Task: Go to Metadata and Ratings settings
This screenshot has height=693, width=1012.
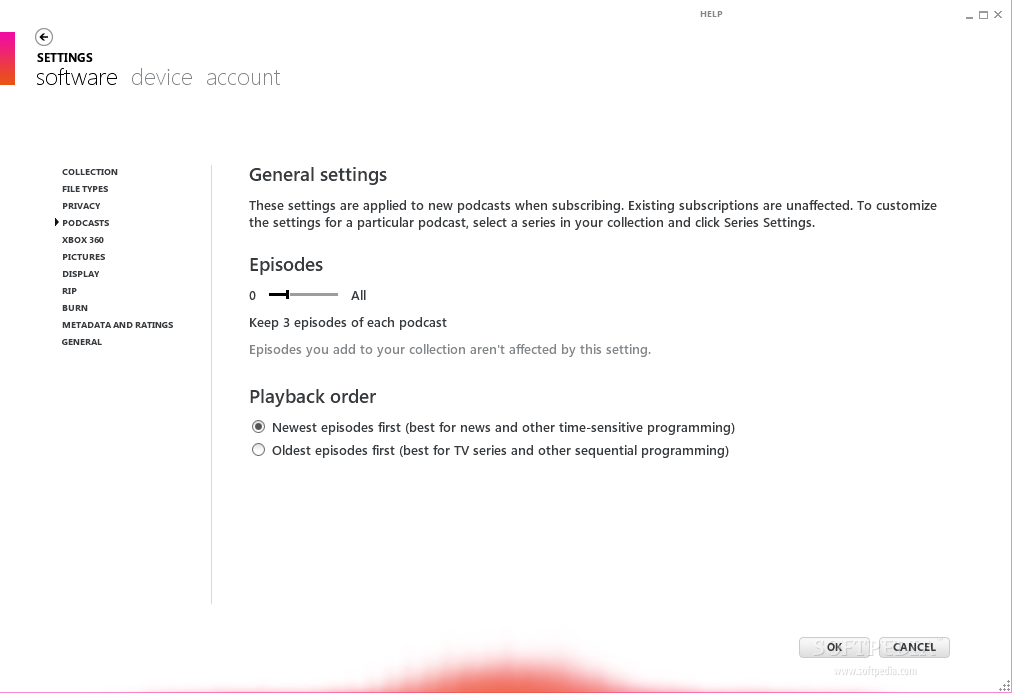Action: (x=117, y=325)
